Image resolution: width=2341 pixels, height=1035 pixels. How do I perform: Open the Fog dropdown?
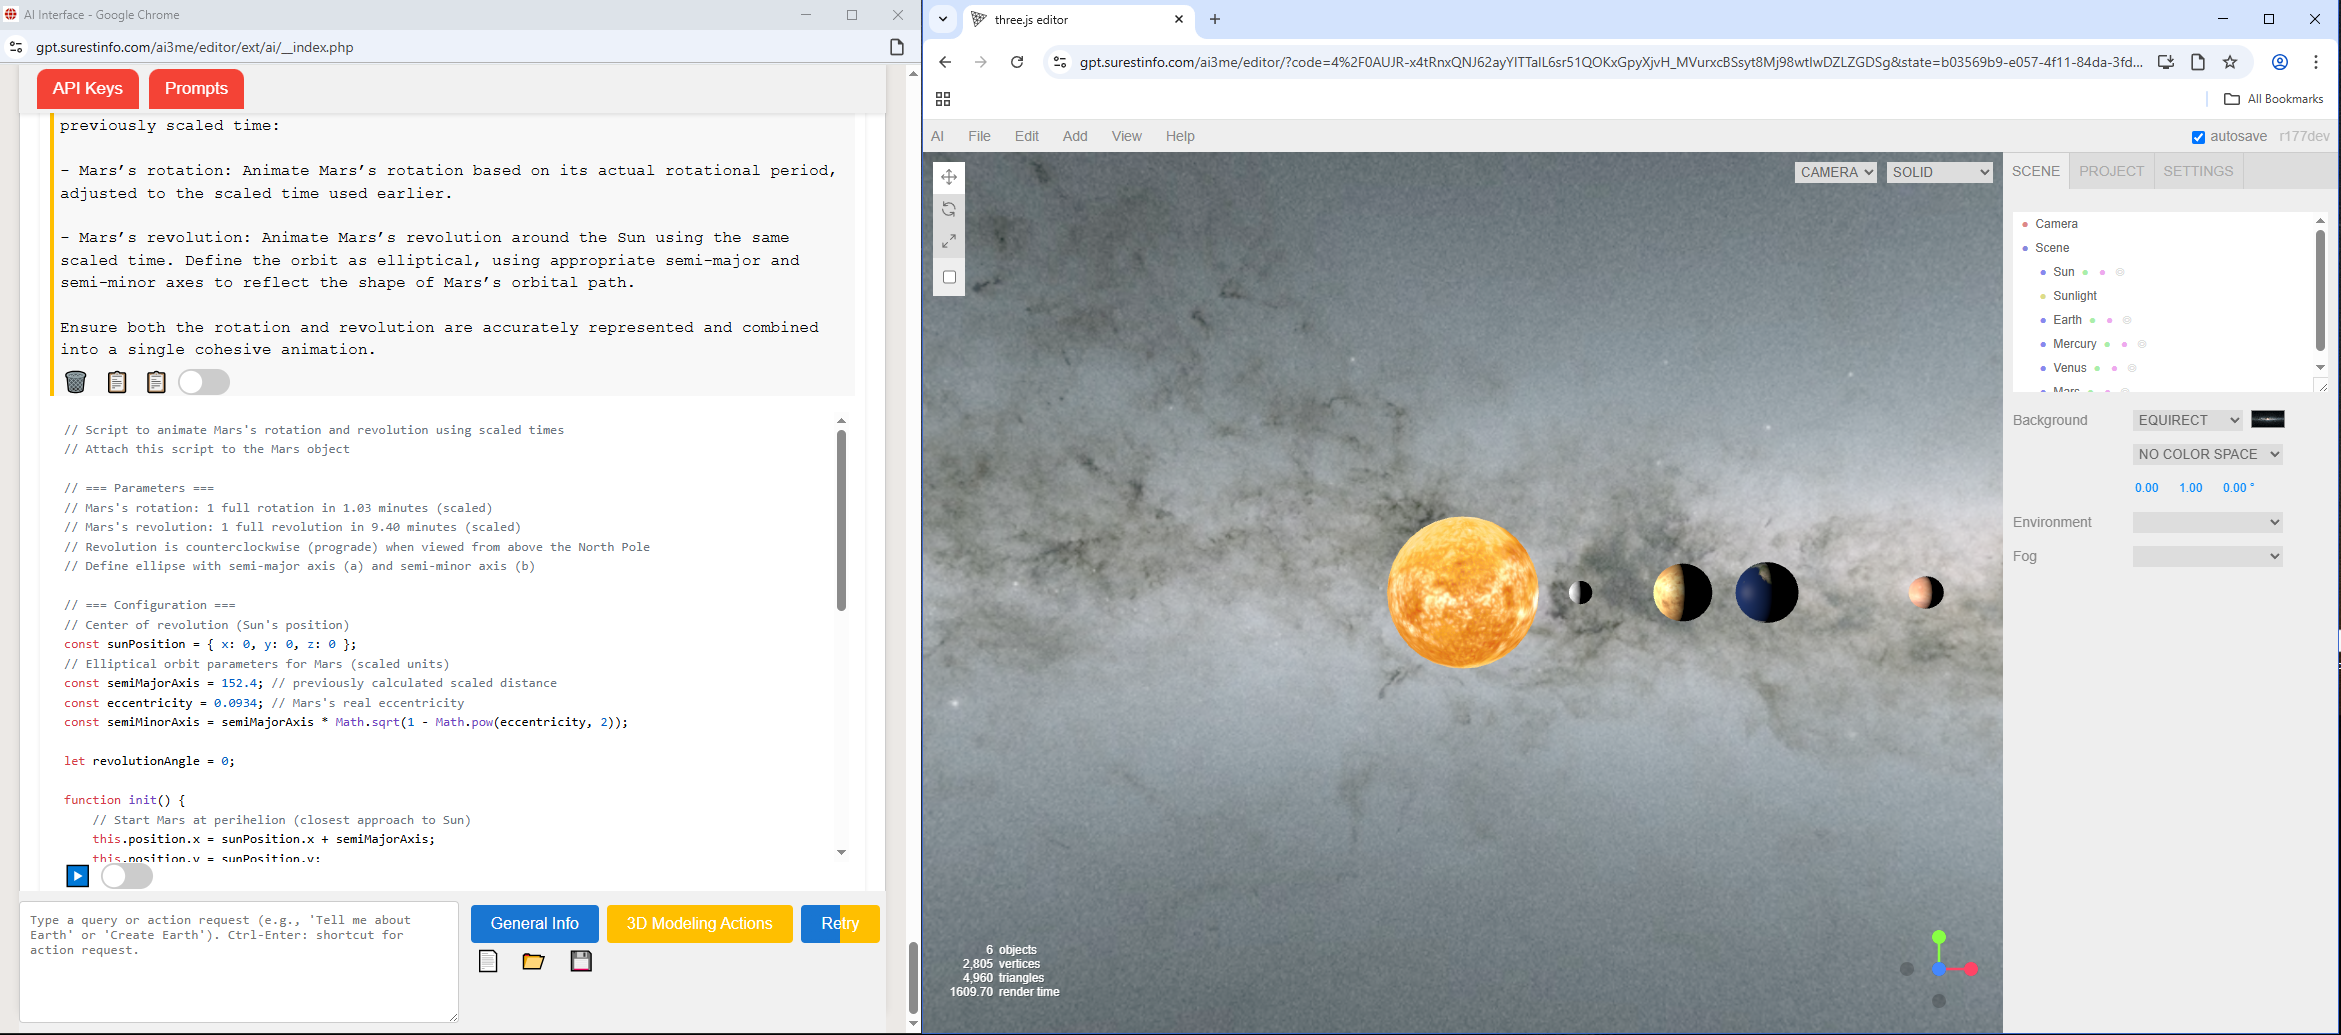pyautogui.click(x=2208, y=556)
